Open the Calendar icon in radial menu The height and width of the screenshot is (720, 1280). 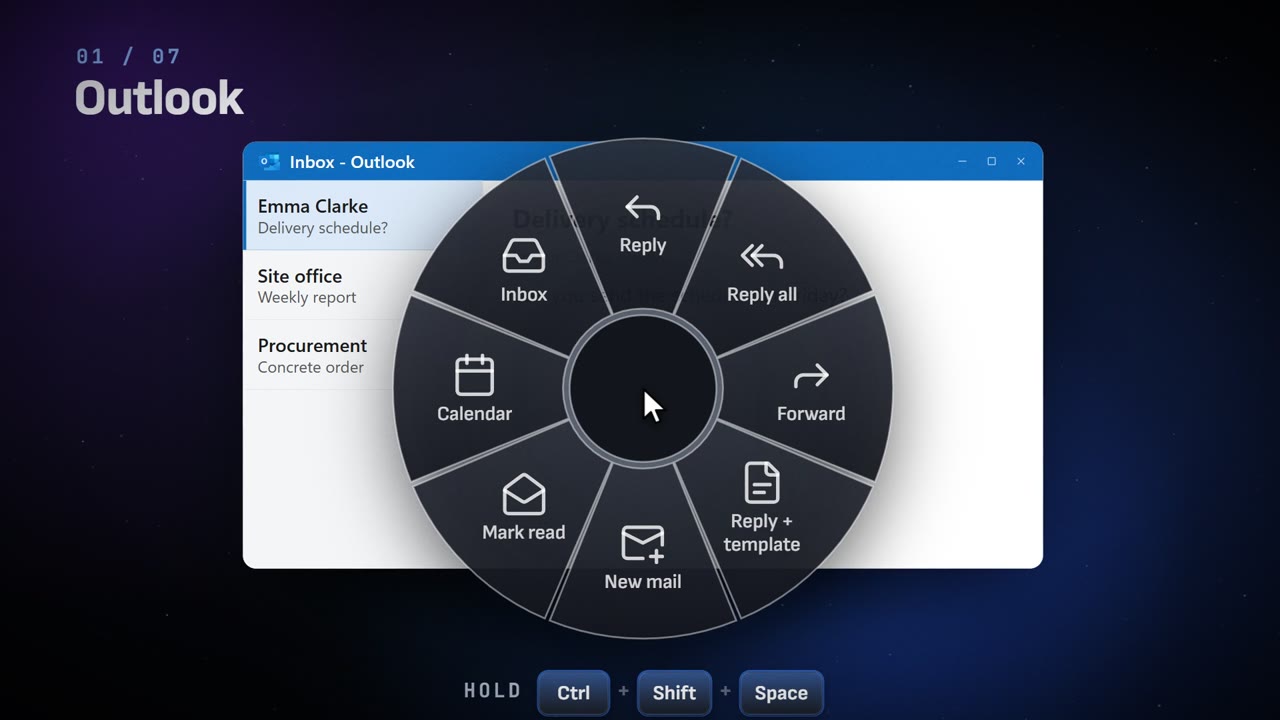pyautogui.click(x=474, y=376)
